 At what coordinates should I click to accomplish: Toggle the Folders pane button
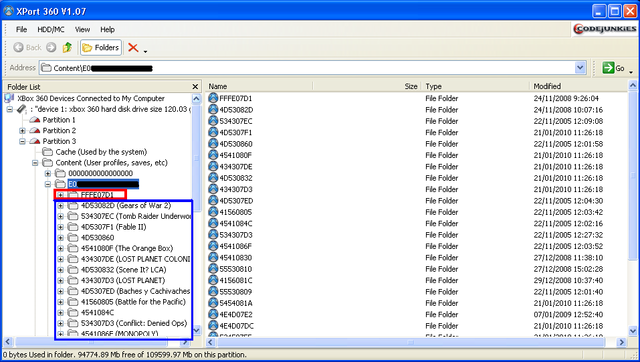pos(101,48)
